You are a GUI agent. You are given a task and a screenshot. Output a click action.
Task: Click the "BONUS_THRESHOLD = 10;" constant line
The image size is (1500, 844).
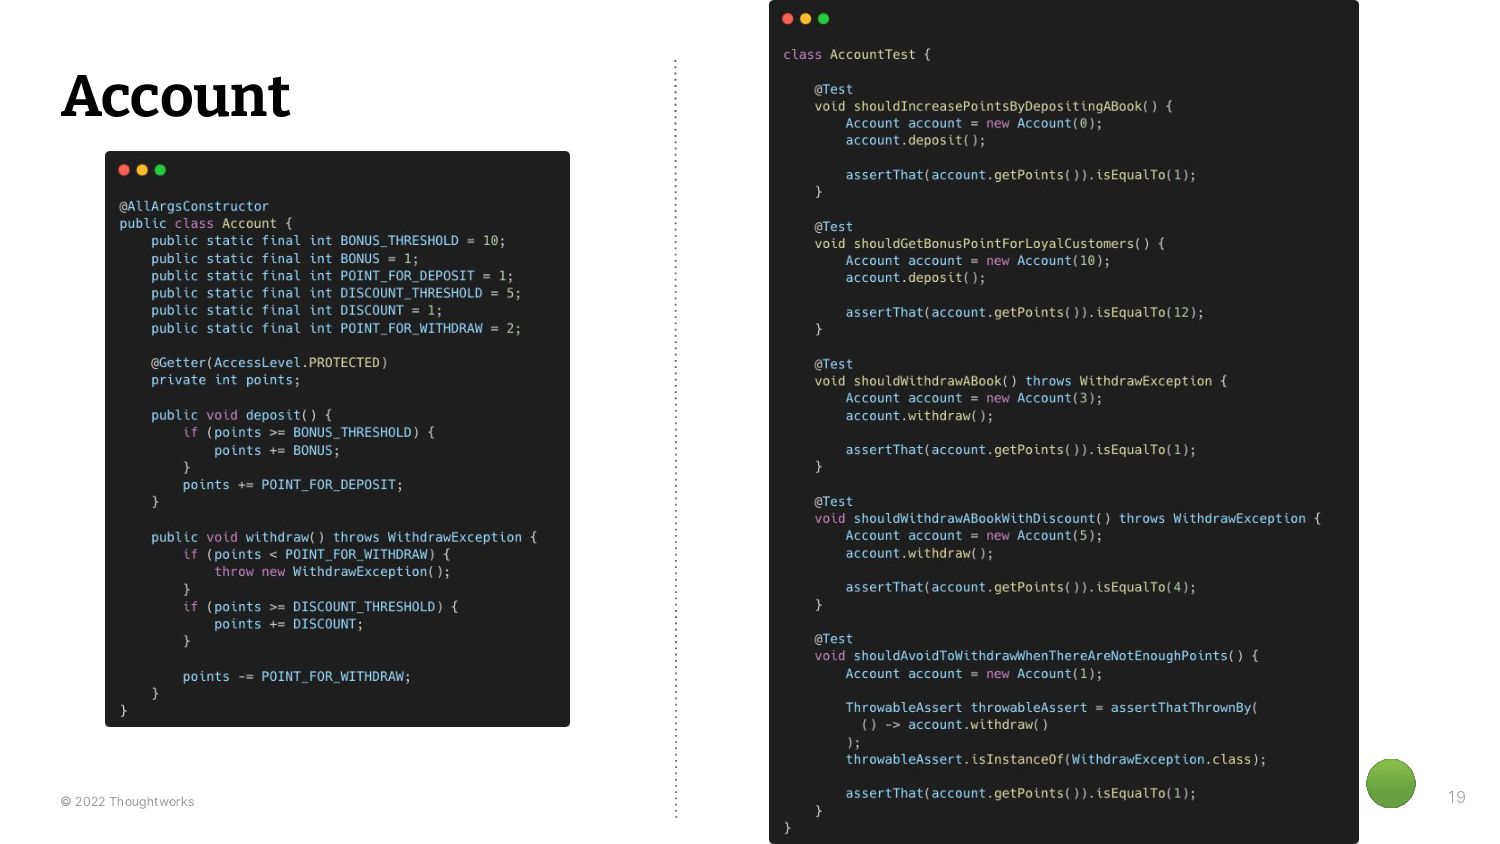pyautogui.click(x=328, y=241)
